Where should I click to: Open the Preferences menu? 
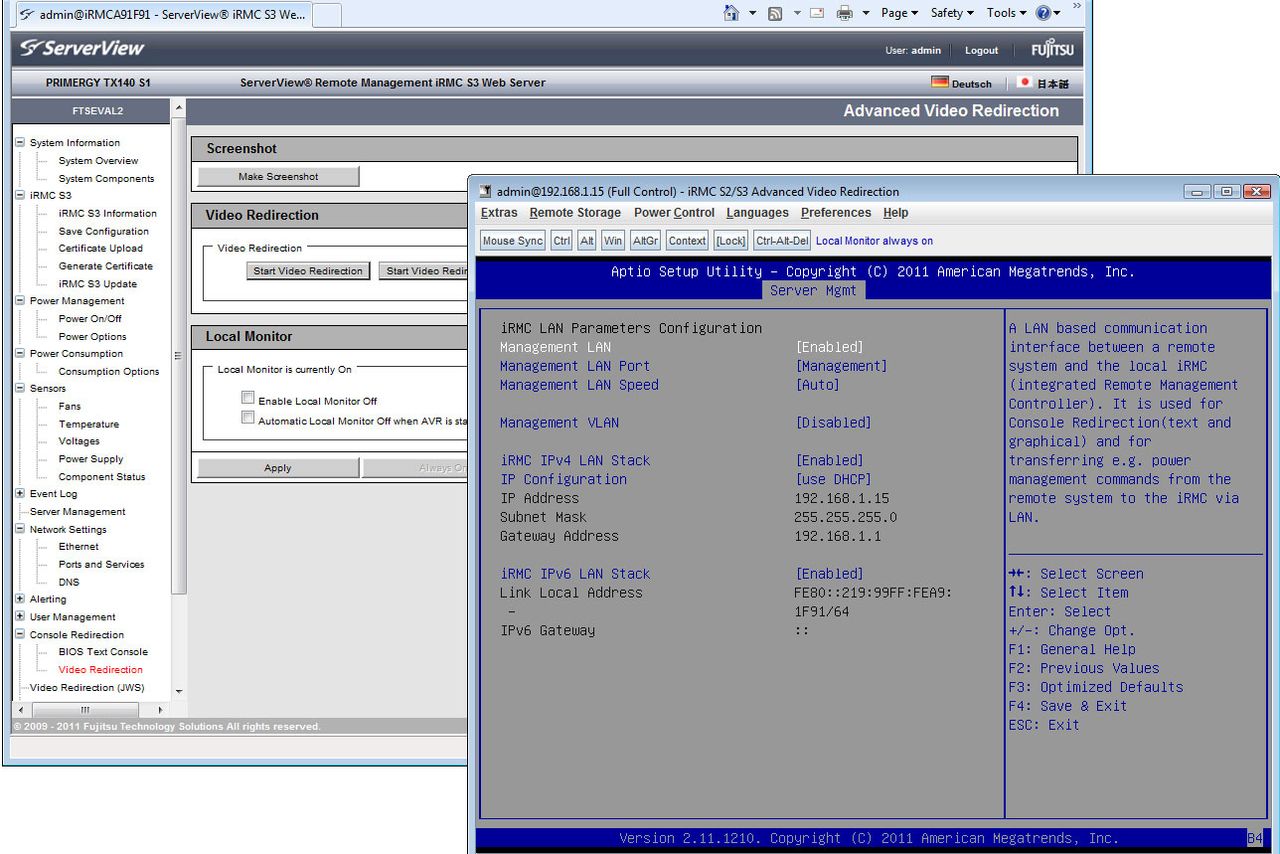coord(836,213)
